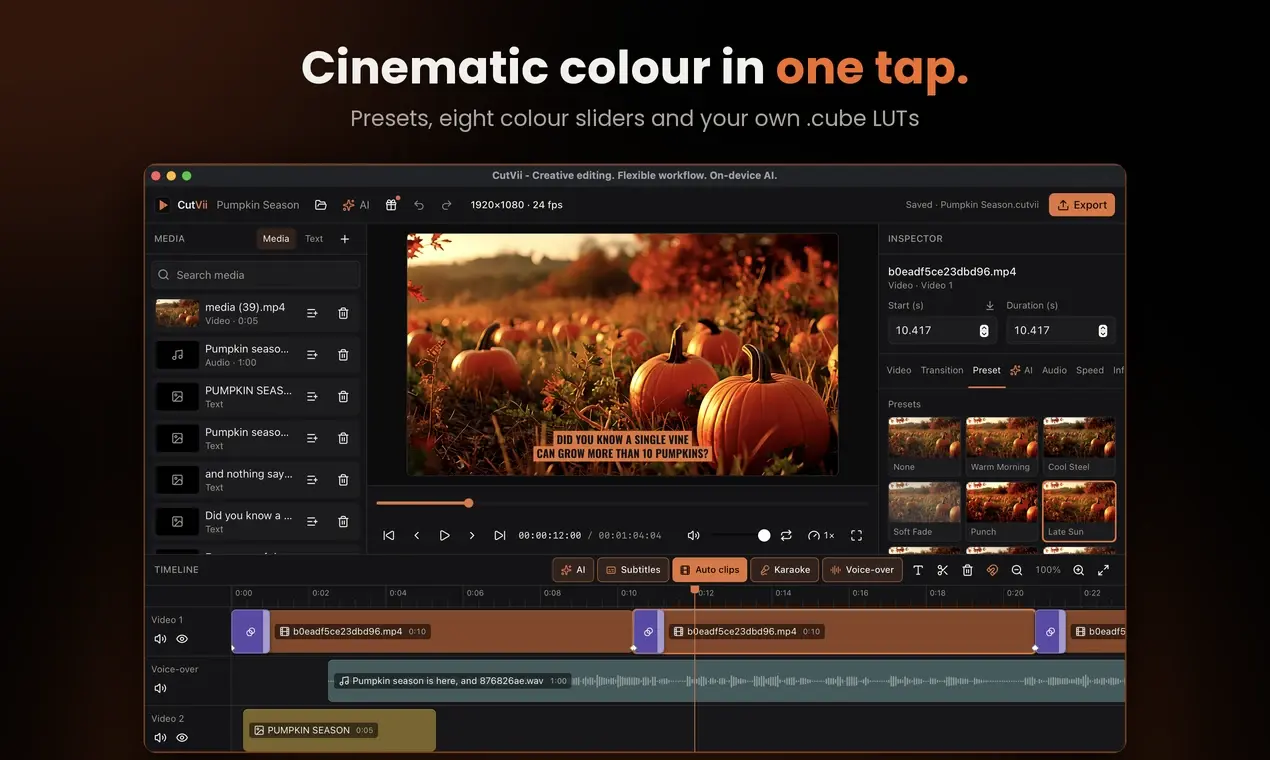Click the Subtitles button

tap(633, 570)
